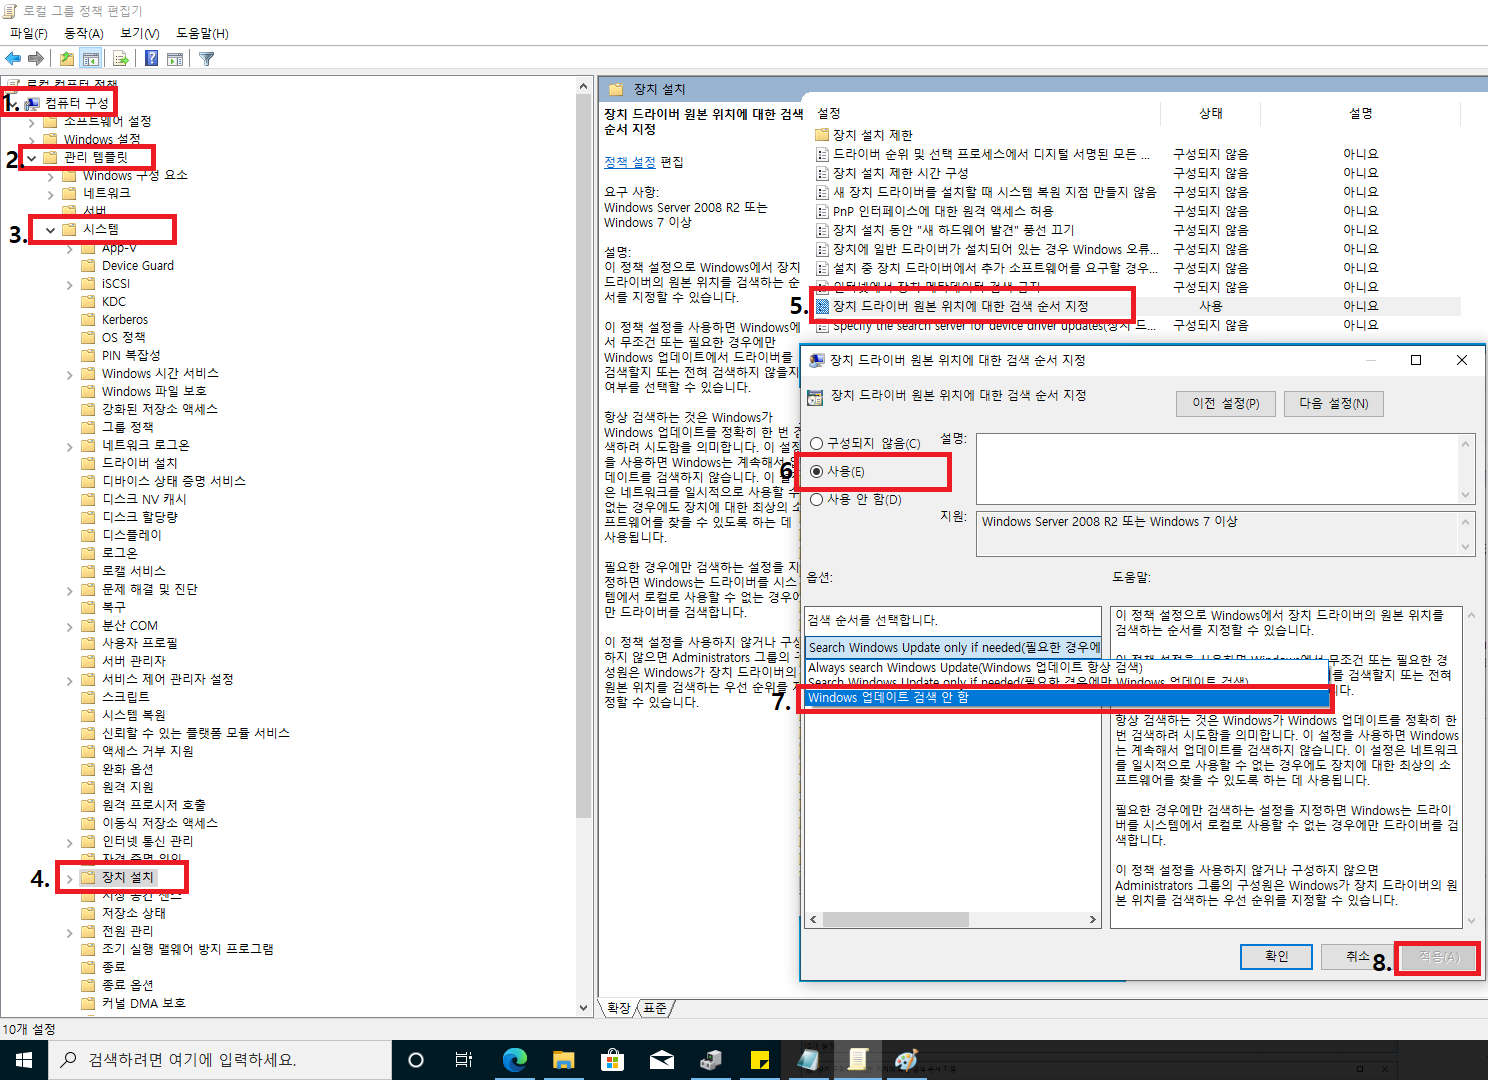Select policy row 장치 드라이버 원본 위치에 대한 검색 순서 지정
This screenshot has width=1488, height=1080.
tap(1137, 306)
